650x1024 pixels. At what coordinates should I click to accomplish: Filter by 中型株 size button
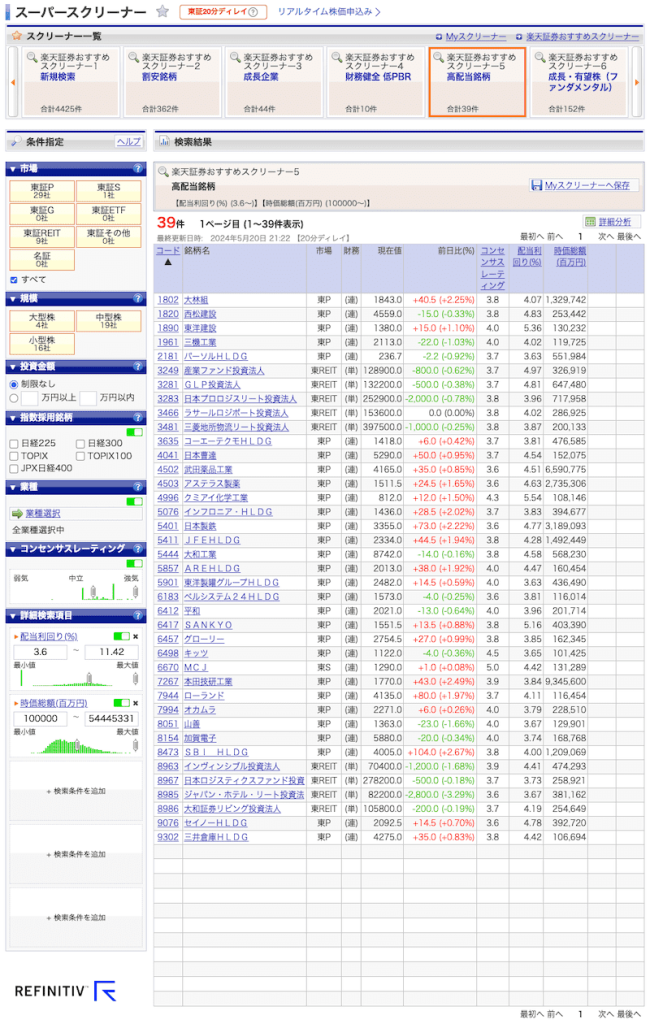pyautogui.click(x=108, y=321)
